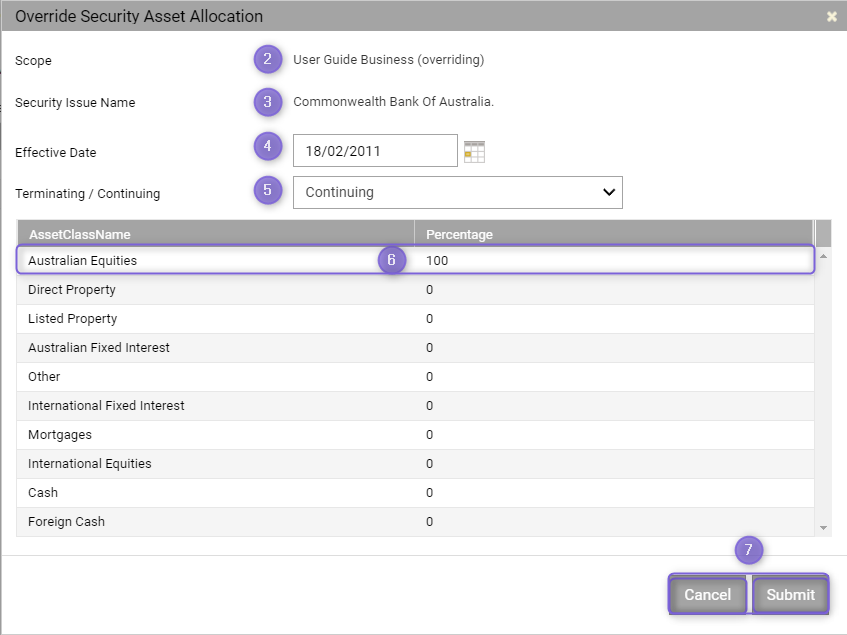The width and height of the screenshot is (847, 635).
Task: Click the Terminating / Continuing label
Action: click(88, 193)
